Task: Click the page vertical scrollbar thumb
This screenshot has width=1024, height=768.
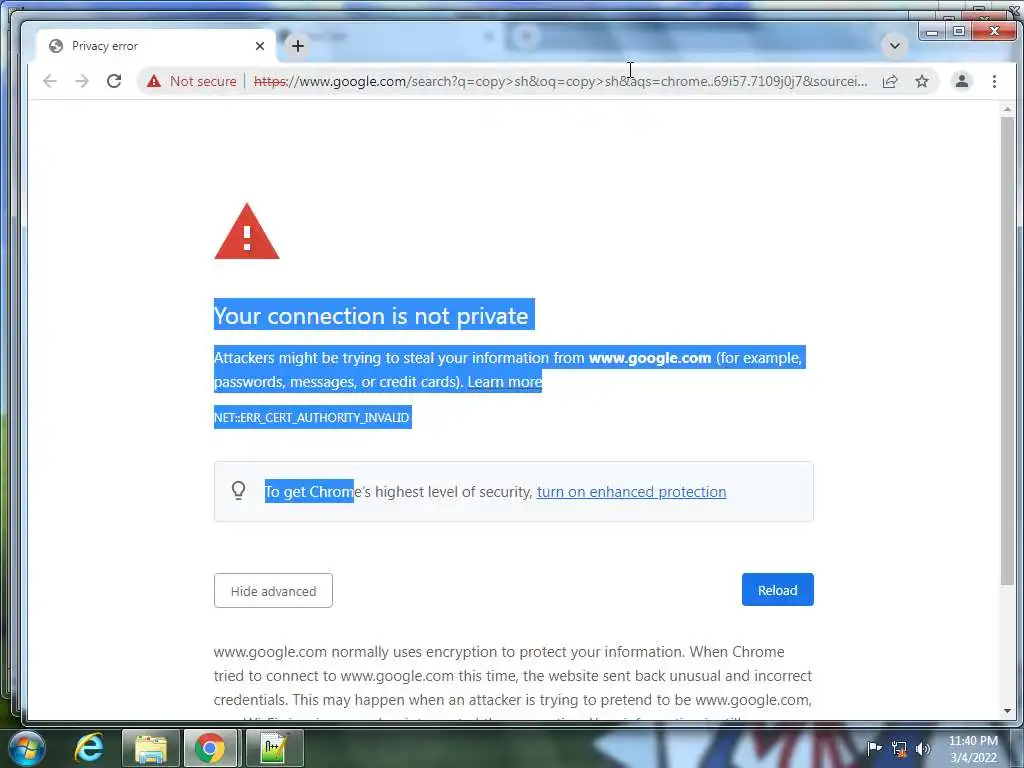Action: (1006, 349)
